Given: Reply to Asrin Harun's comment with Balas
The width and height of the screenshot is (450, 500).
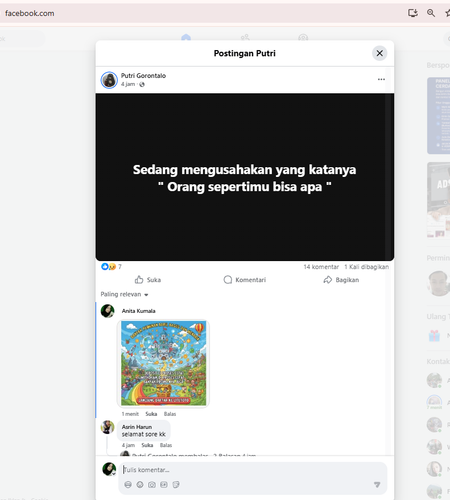Looking at the screenshot, I should [166, 445].
